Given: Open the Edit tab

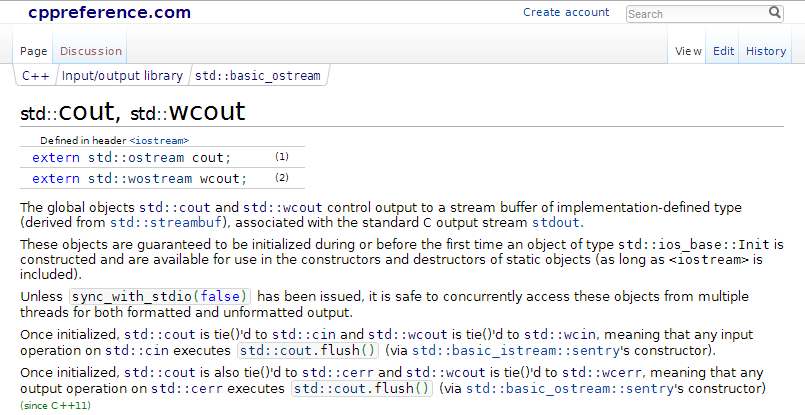Looking at the screenshot, I should (x=723, y=51).
